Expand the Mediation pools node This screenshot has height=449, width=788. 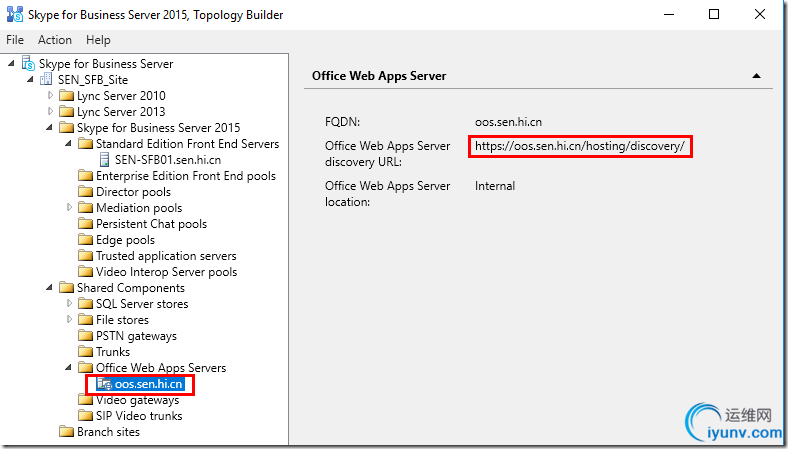69,207
